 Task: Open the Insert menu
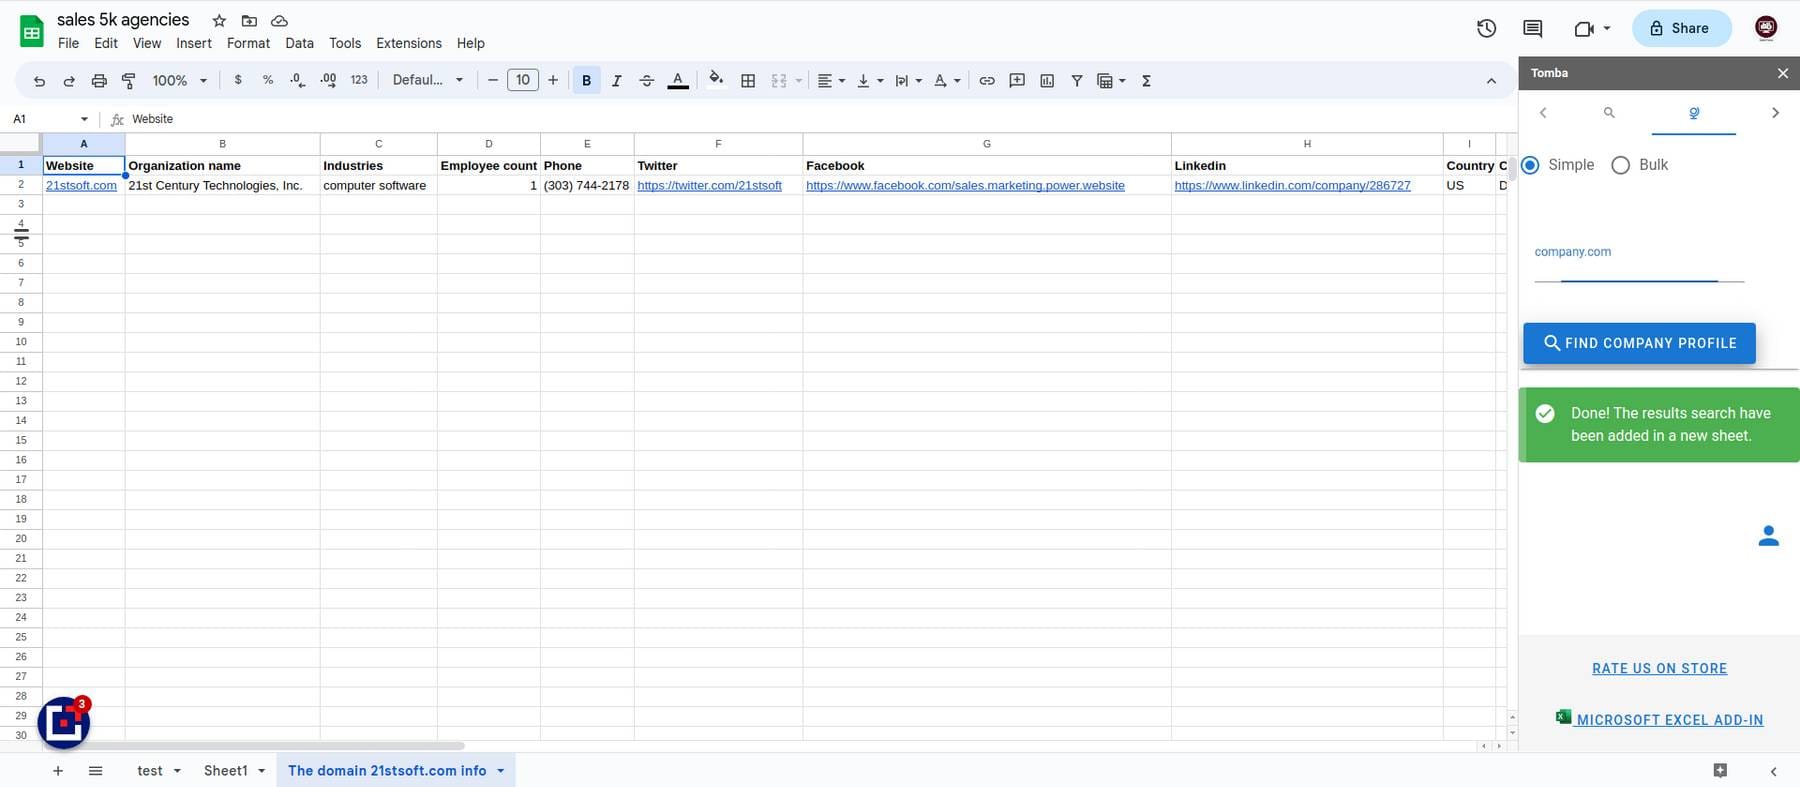(x=194, y=43)
